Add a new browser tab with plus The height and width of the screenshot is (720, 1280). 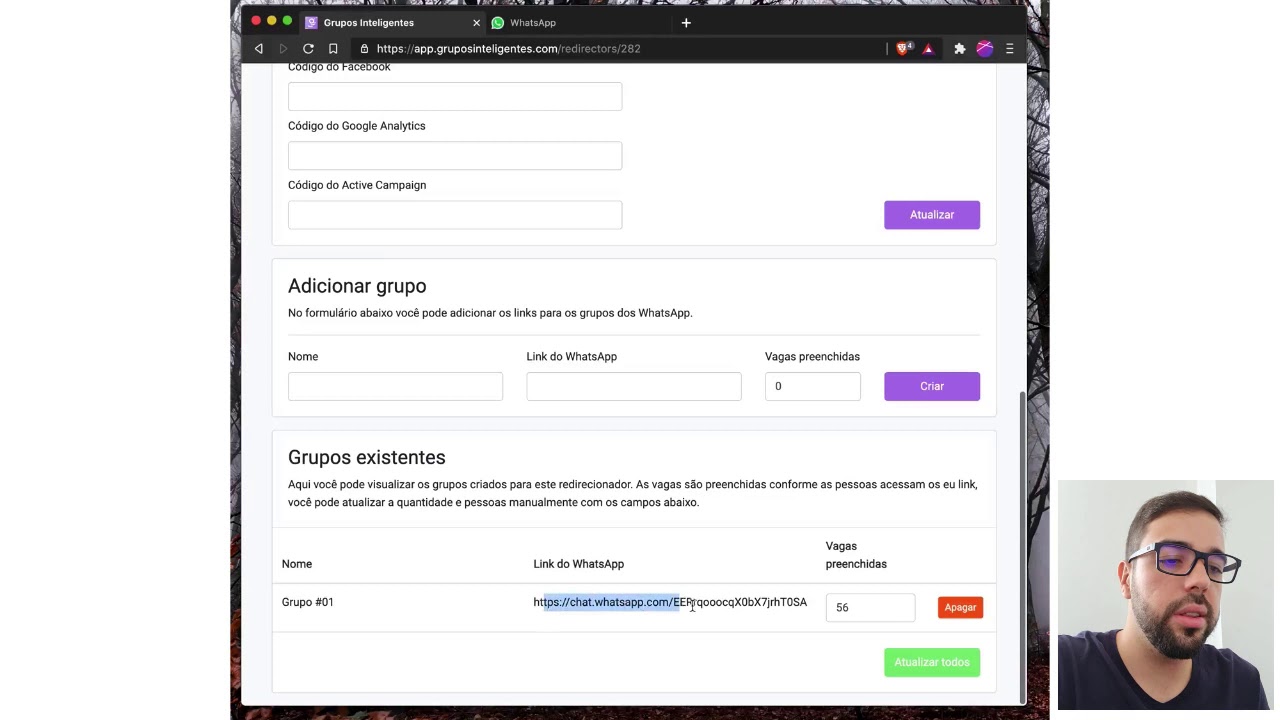pos(686,22)
